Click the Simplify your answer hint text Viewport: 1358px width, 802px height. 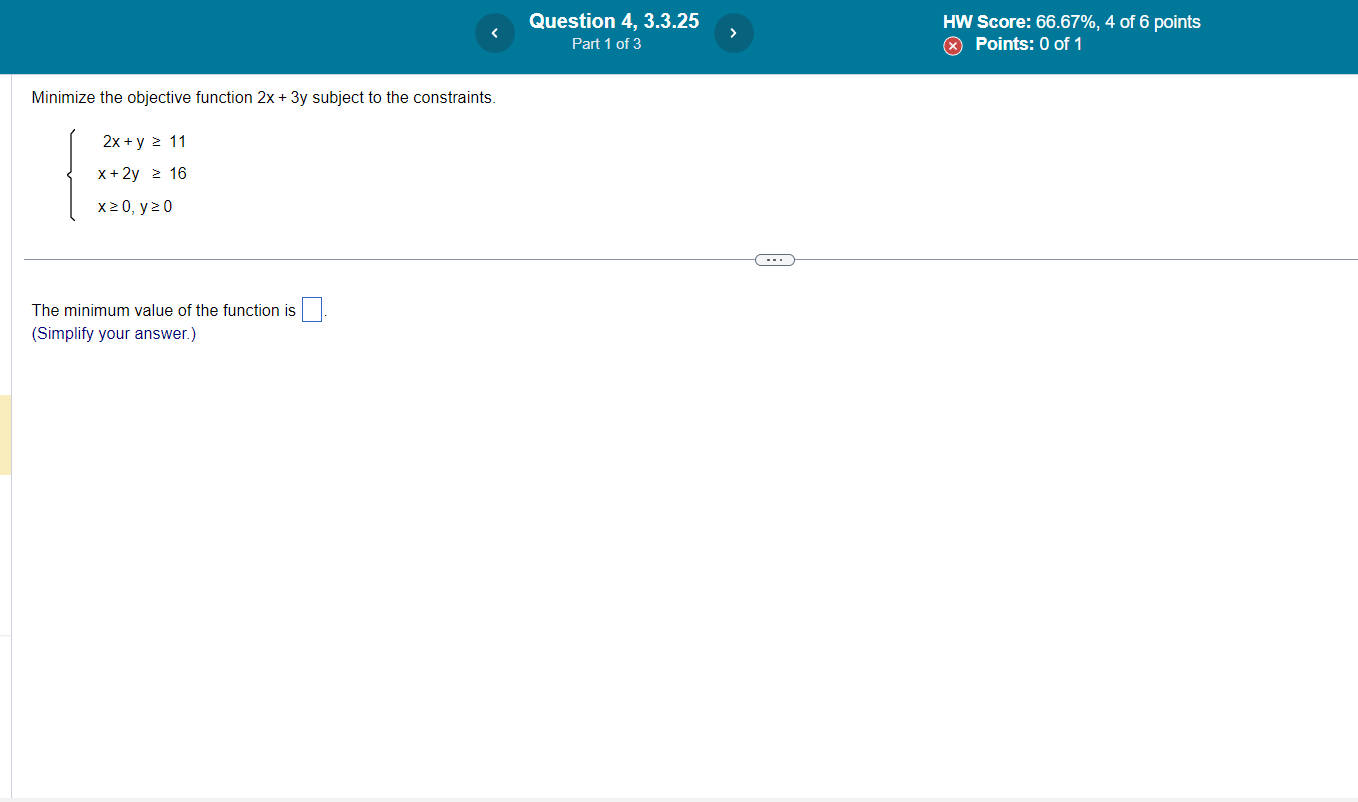pos(113,333)
